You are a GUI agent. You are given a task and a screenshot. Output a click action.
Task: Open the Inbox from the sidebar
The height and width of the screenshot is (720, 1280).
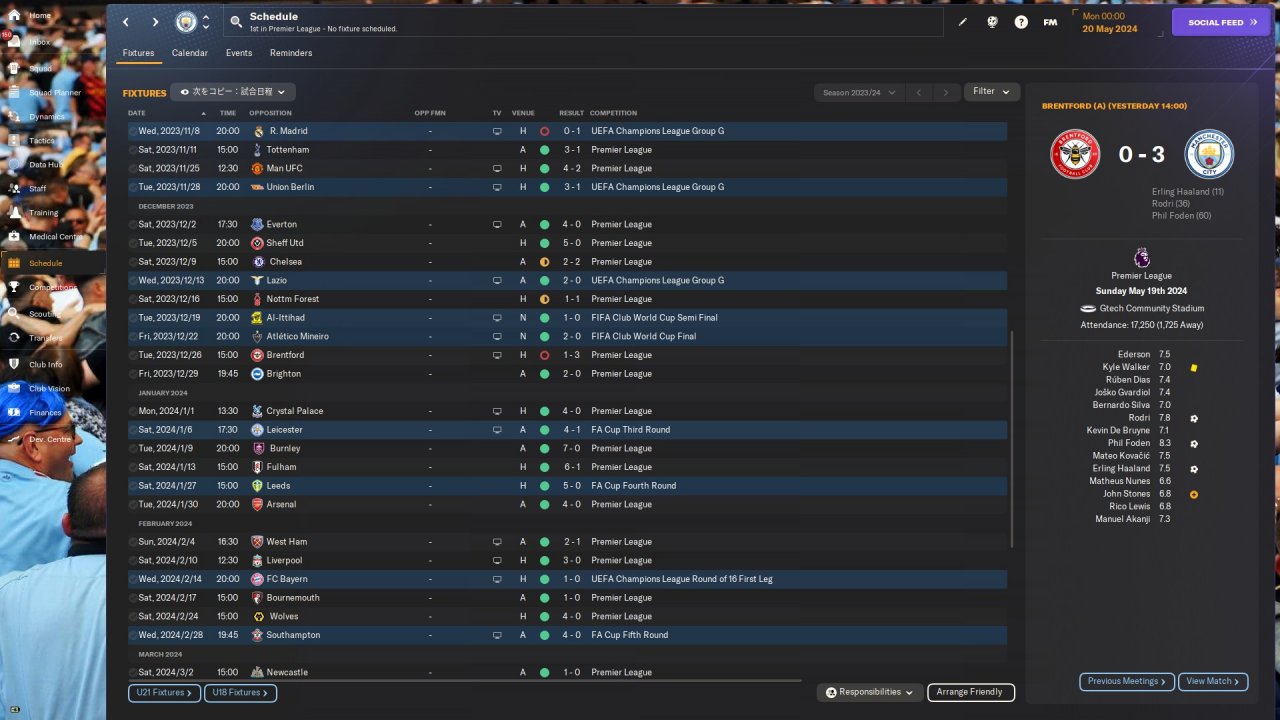(x=40, y=42)
